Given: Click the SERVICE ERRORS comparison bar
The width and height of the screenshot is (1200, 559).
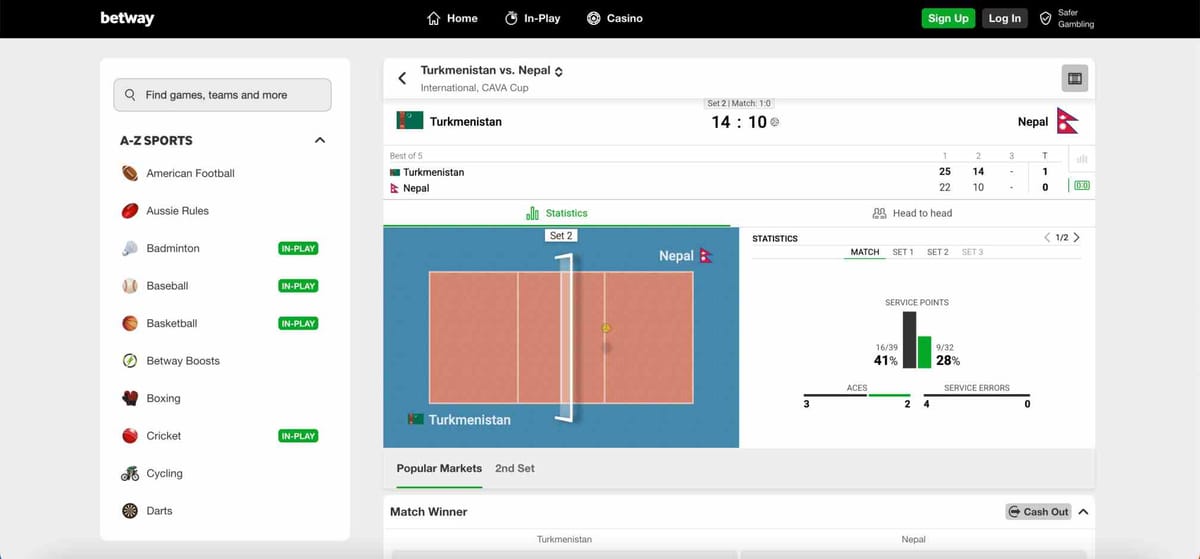Looking at the screenshot, I should tap(976, 396).
